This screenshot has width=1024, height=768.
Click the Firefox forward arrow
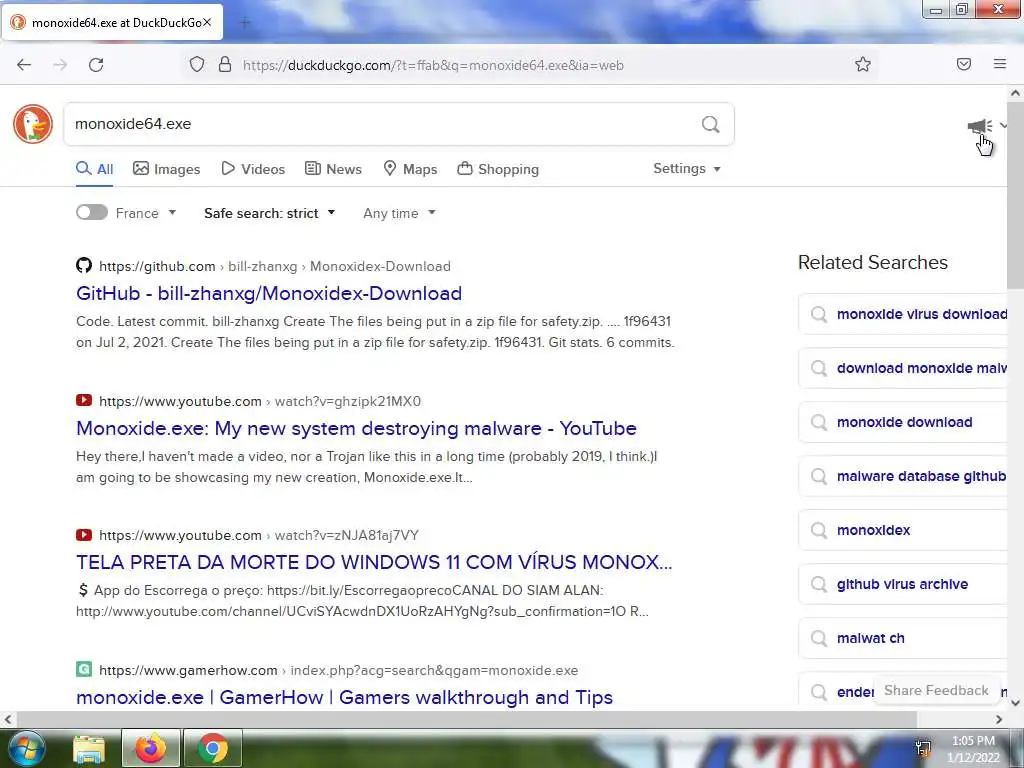[60, 65]
